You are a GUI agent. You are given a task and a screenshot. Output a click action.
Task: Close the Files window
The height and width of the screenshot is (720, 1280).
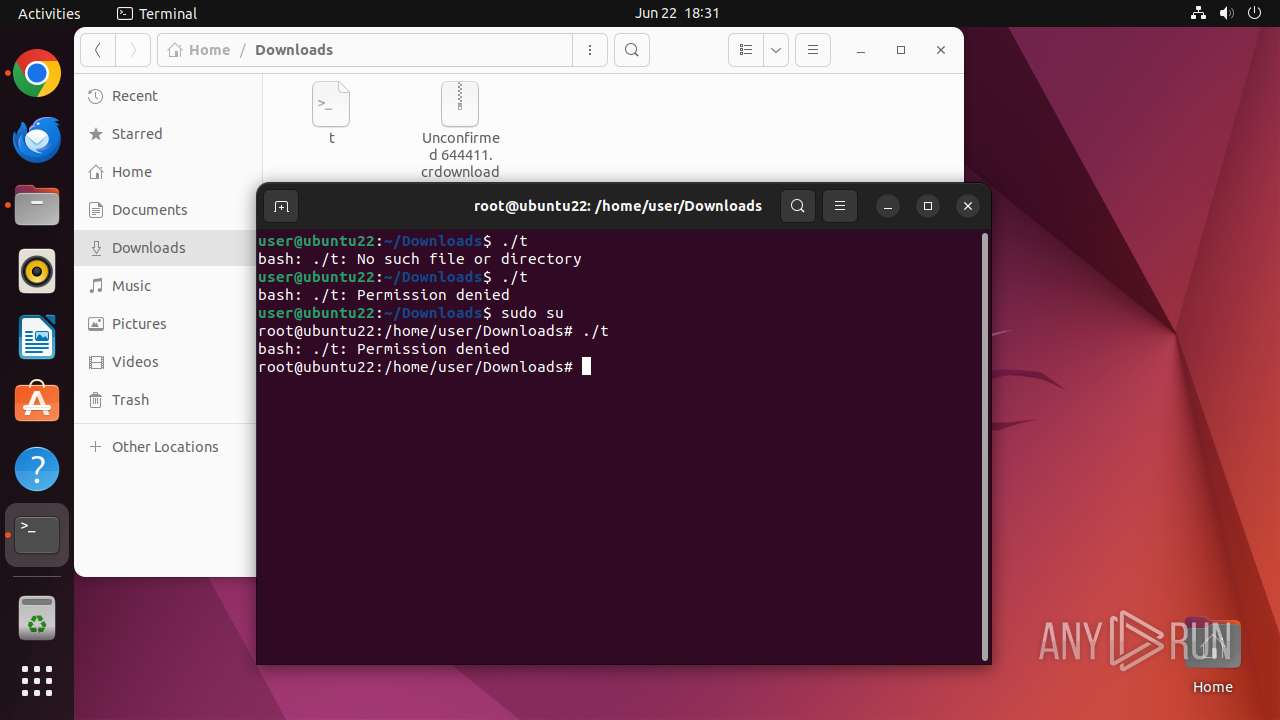pyautogui.click(x=941, y=50)
